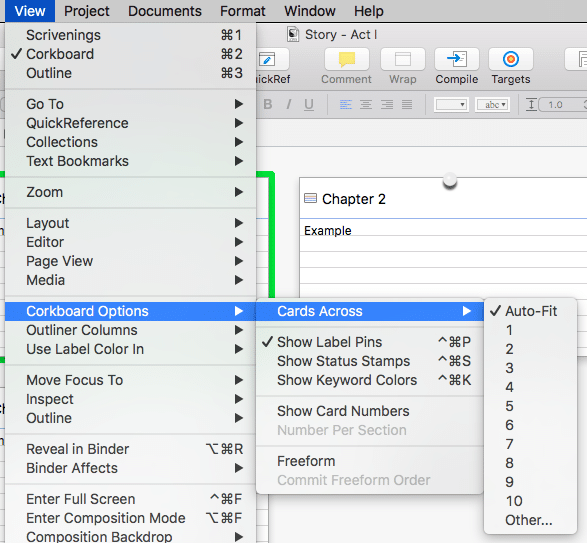587x543 pixels.
Task: Click the Comment toolbar icon
Action: [x=347, y=59]
